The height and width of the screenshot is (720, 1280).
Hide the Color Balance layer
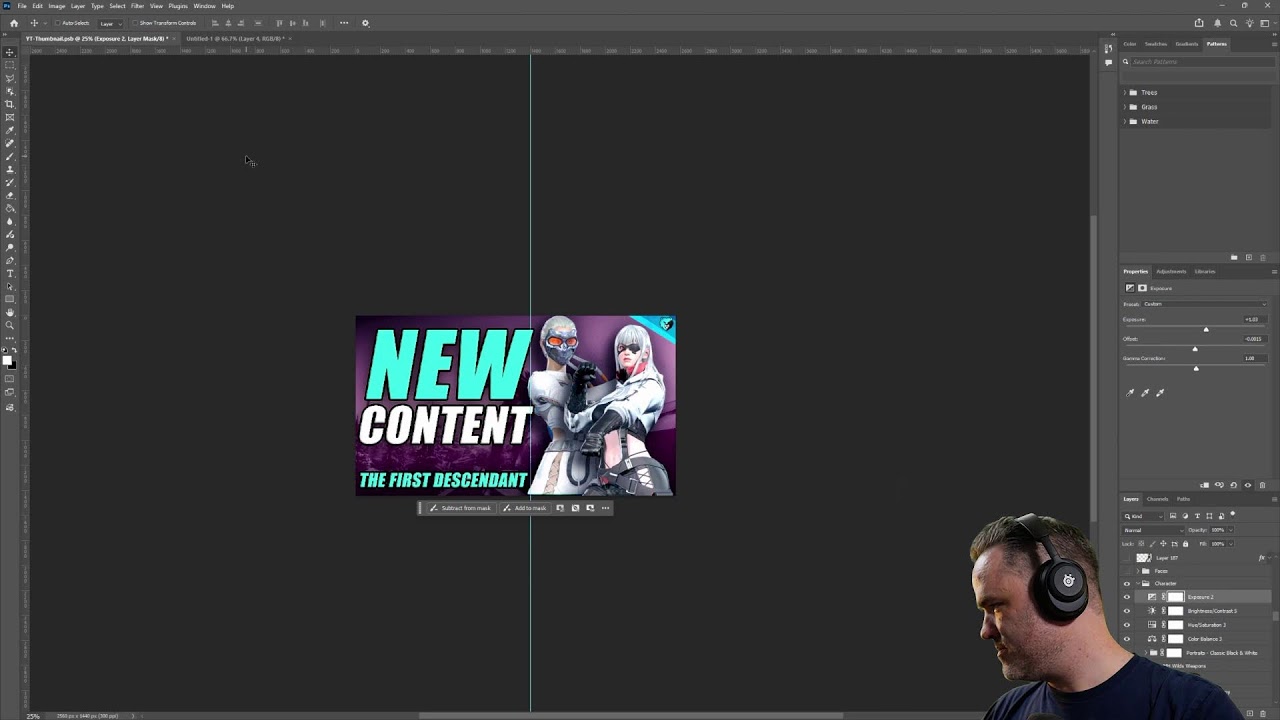point(1127,639)
